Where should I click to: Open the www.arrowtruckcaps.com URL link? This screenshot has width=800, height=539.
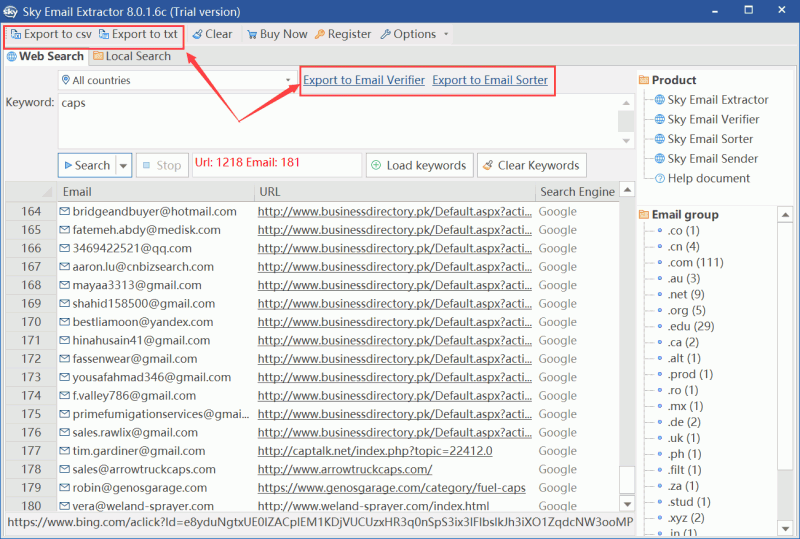pos(345,469)
